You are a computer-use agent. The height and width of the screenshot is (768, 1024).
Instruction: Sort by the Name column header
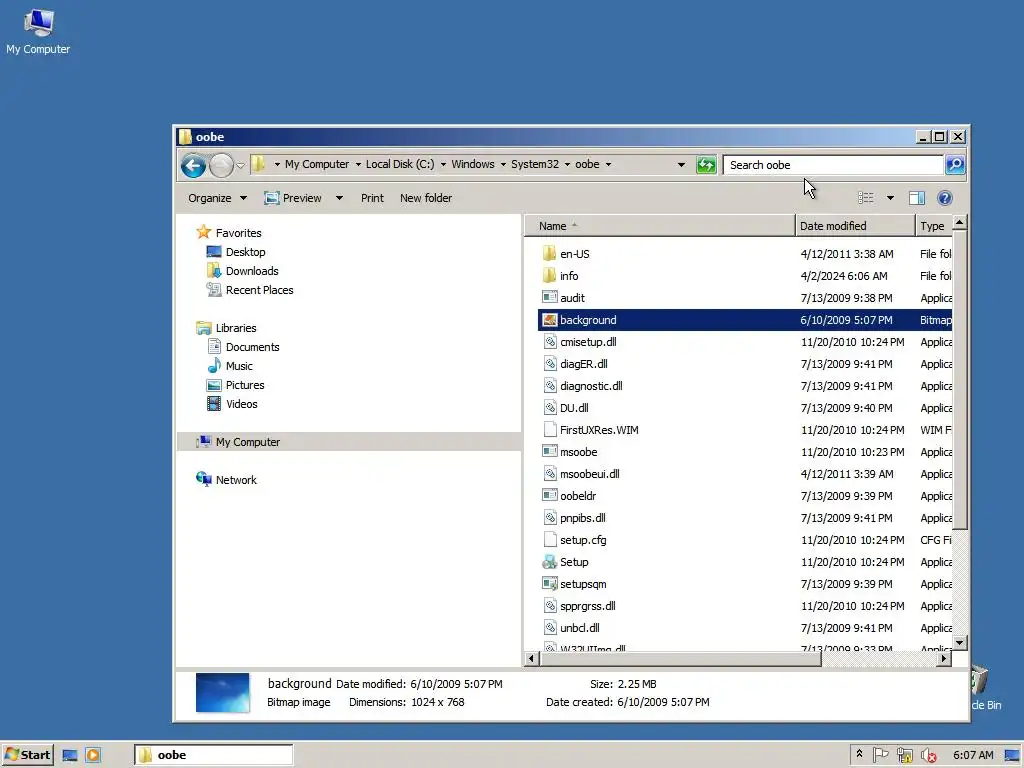[660, 226]
